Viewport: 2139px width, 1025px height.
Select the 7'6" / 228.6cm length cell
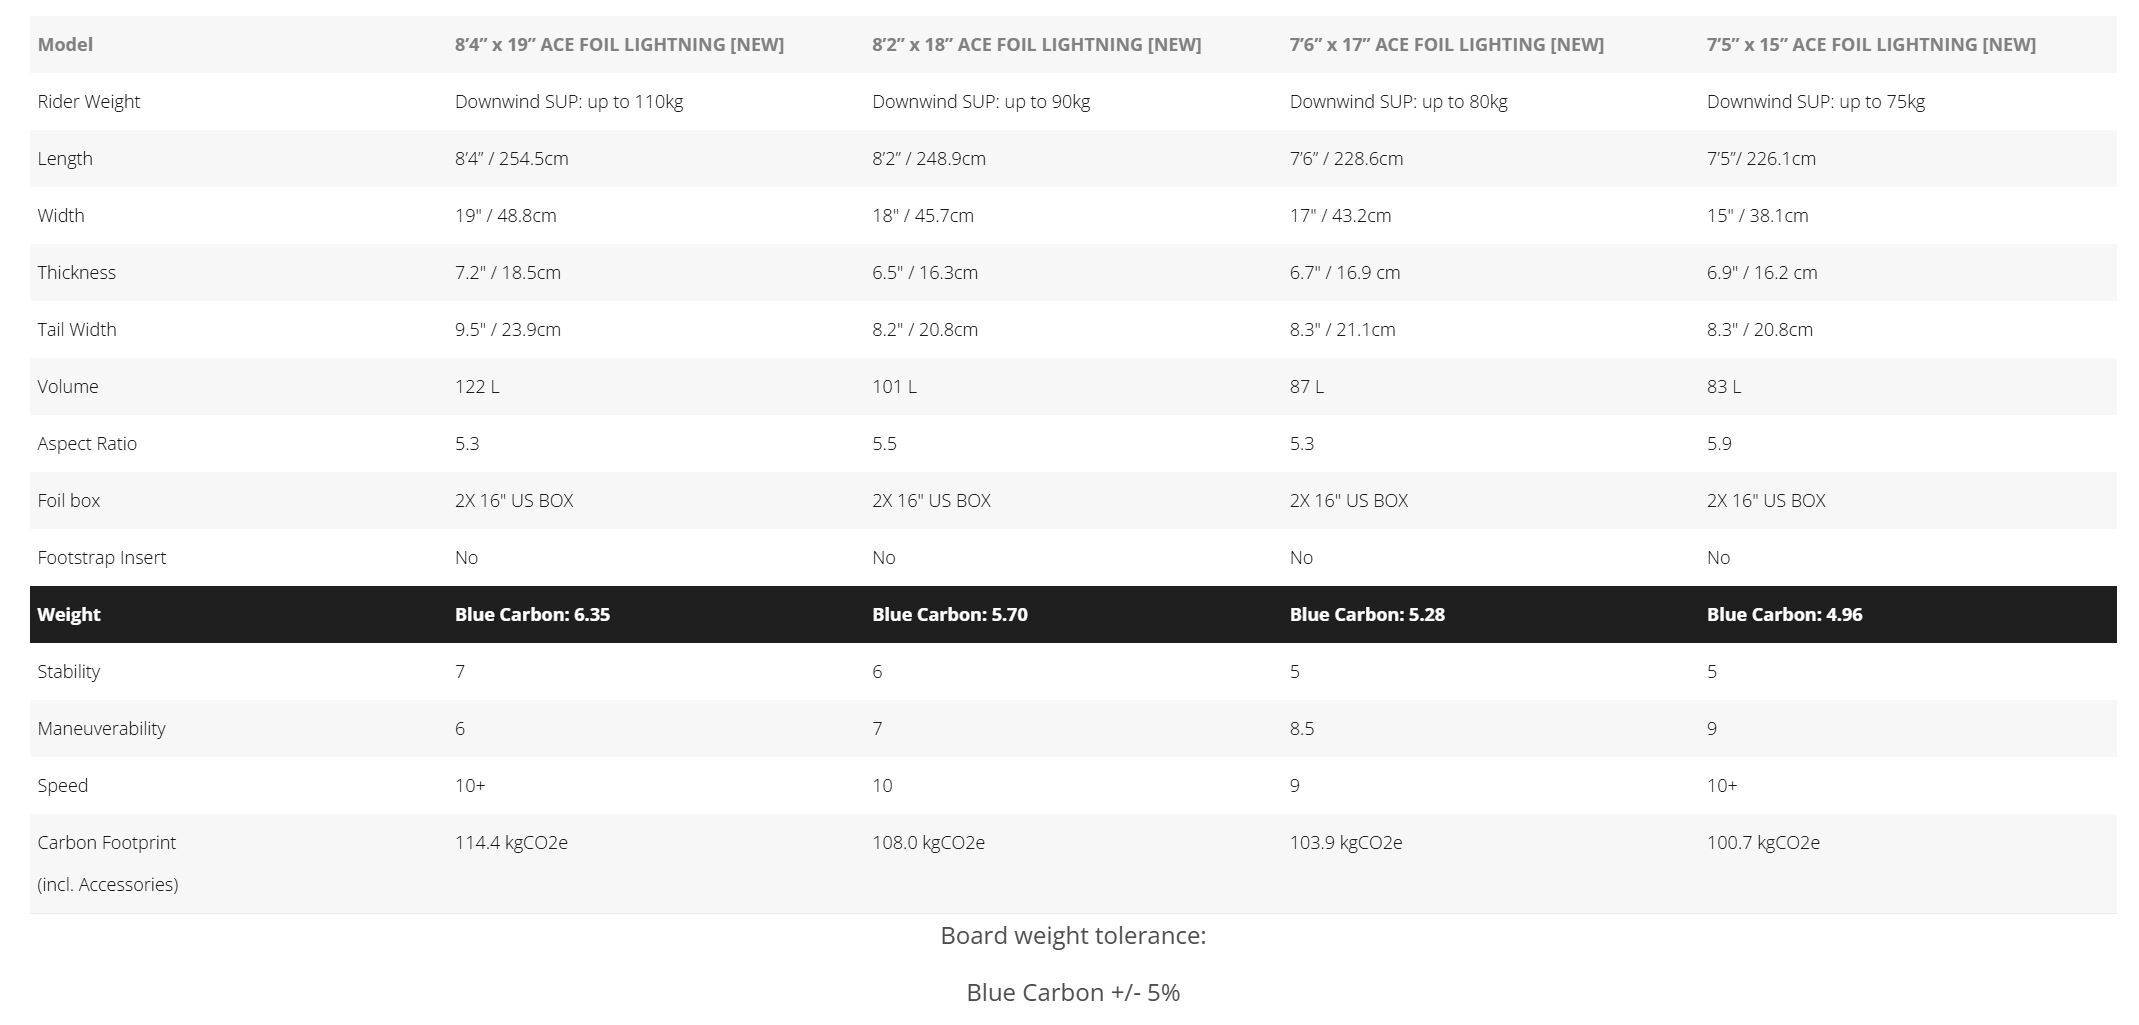[x=1346, y=158]
